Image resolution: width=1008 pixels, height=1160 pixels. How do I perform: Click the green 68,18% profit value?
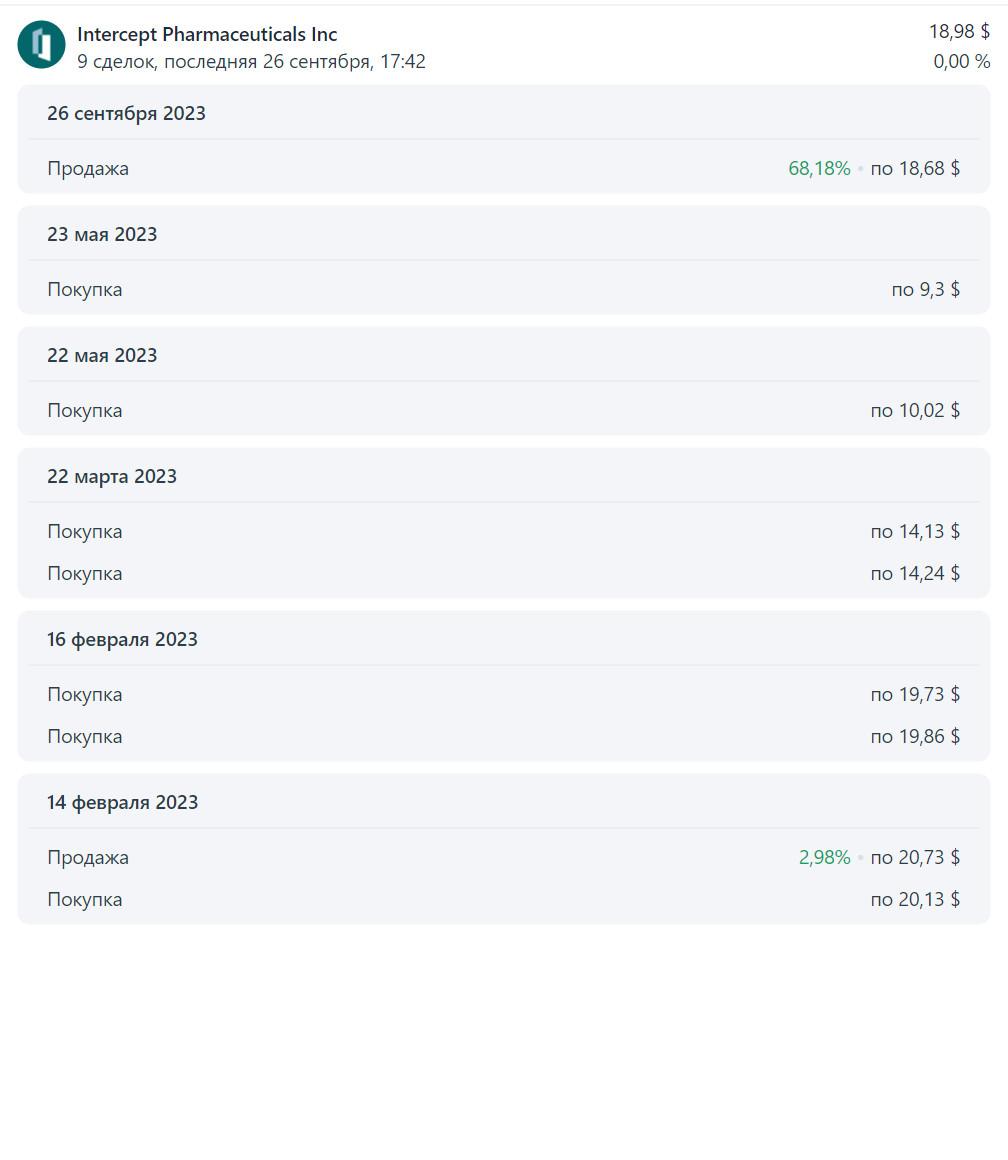[819, 168]
